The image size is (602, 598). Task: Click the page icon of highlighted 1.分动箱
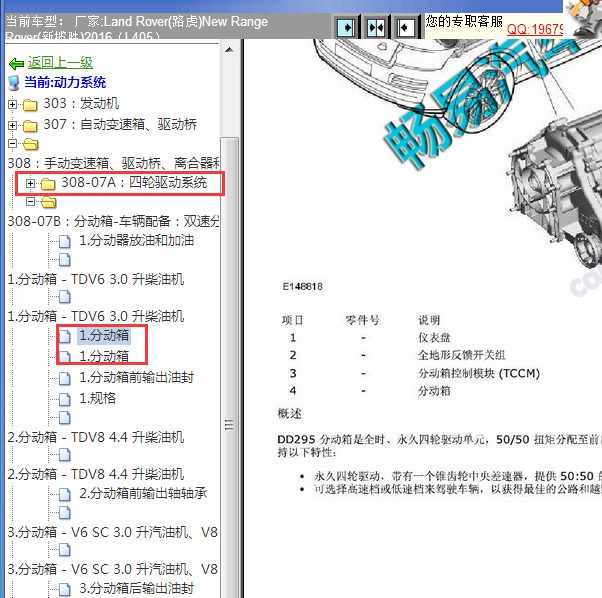pos(64,336)
